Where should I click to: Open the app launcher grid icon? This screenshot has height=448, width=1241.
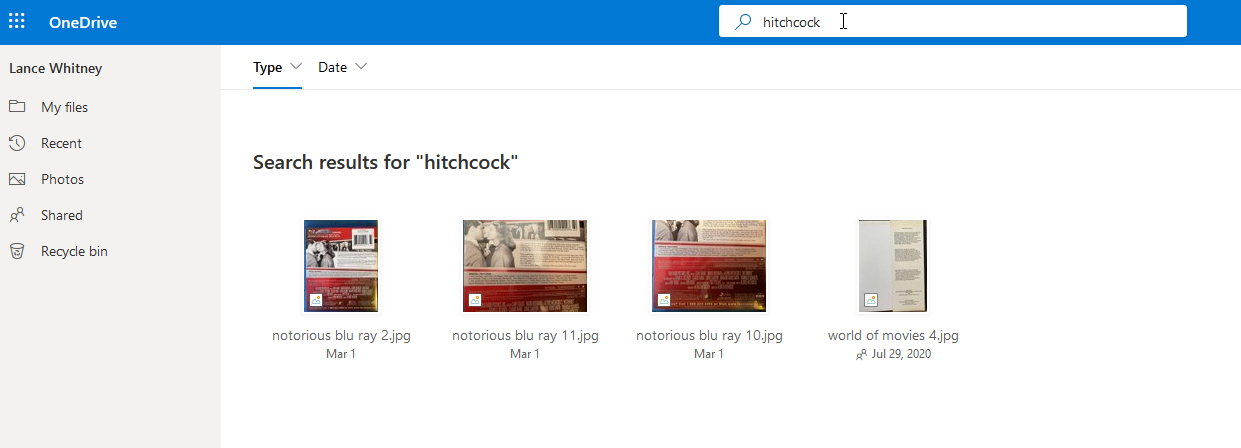(x=17, y=22)
